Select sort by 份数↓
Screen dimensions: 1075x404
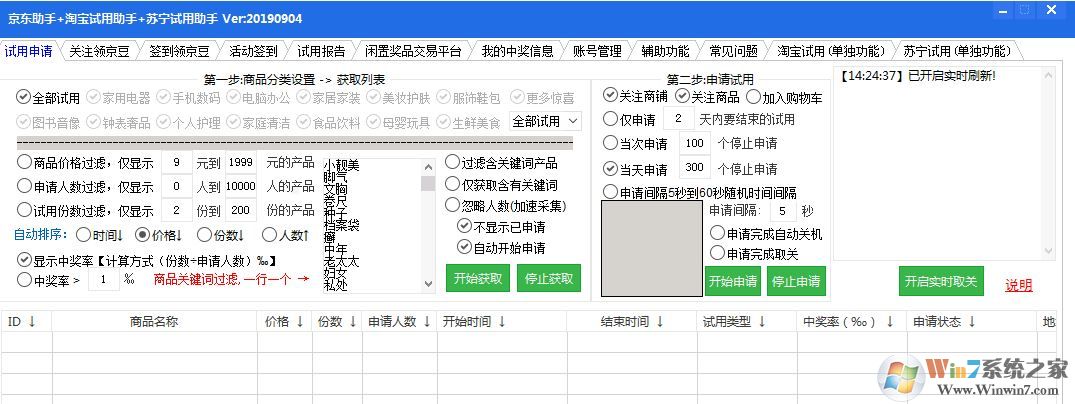click(x=221, y=235)
